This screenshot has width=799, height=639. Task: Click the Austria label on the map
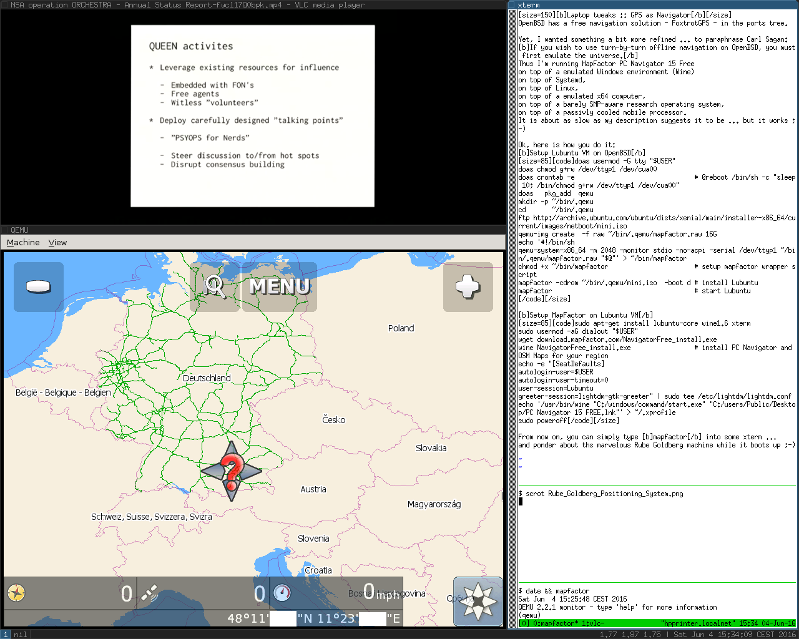coord(313,489)
